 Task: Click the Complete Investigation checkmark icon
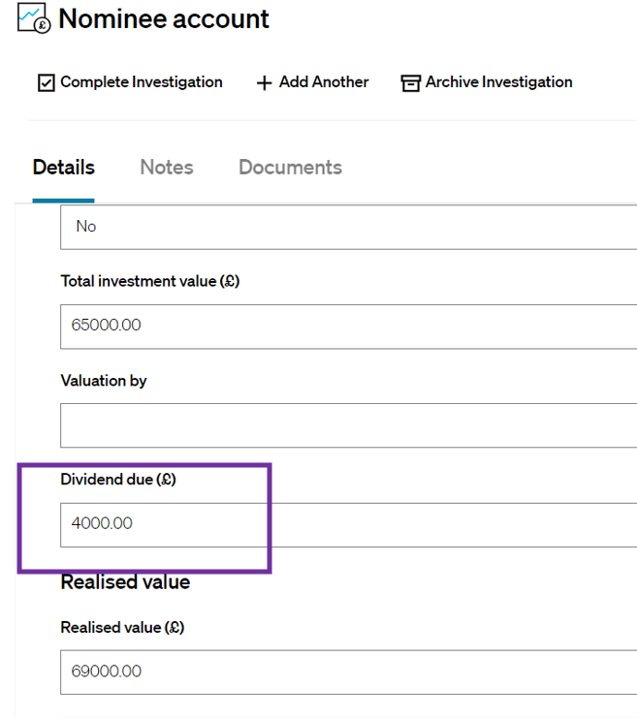click(46, 83)
